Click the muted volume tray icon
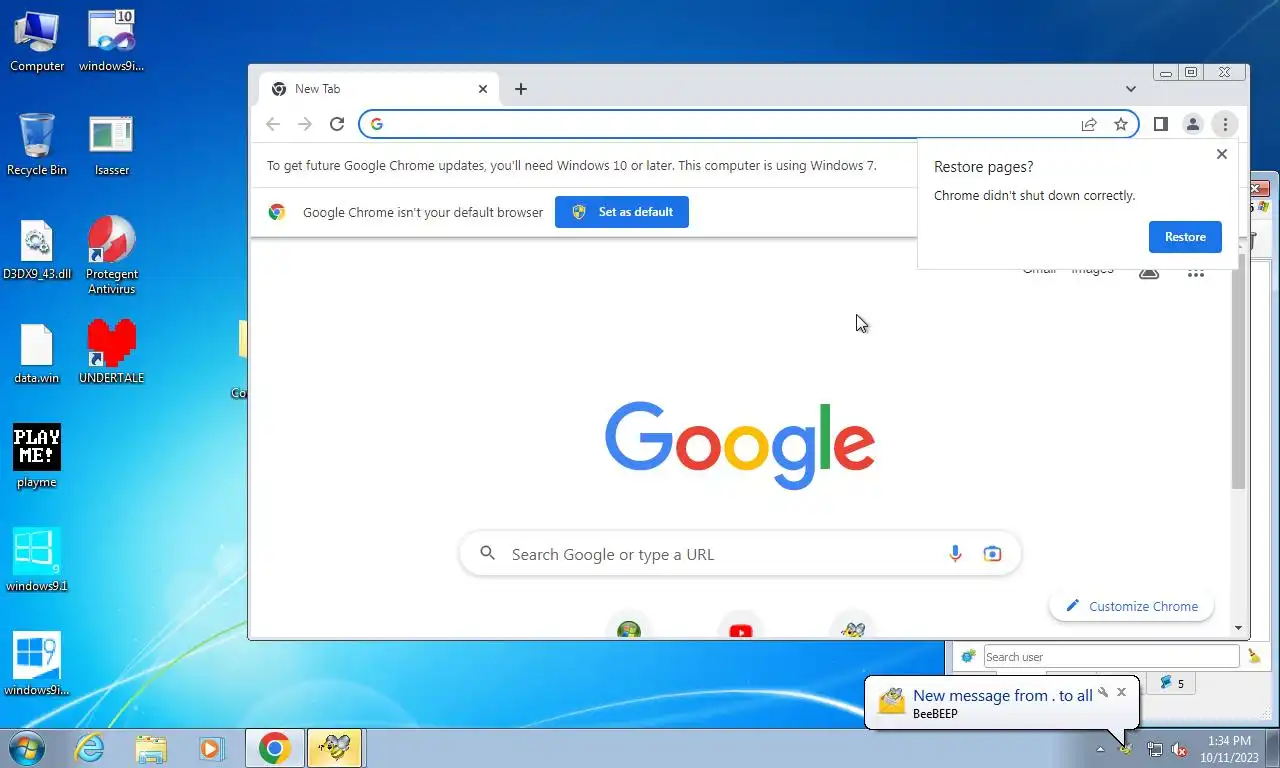The height and width of the screenshot is (768, 1280). tap(1180, 749)
